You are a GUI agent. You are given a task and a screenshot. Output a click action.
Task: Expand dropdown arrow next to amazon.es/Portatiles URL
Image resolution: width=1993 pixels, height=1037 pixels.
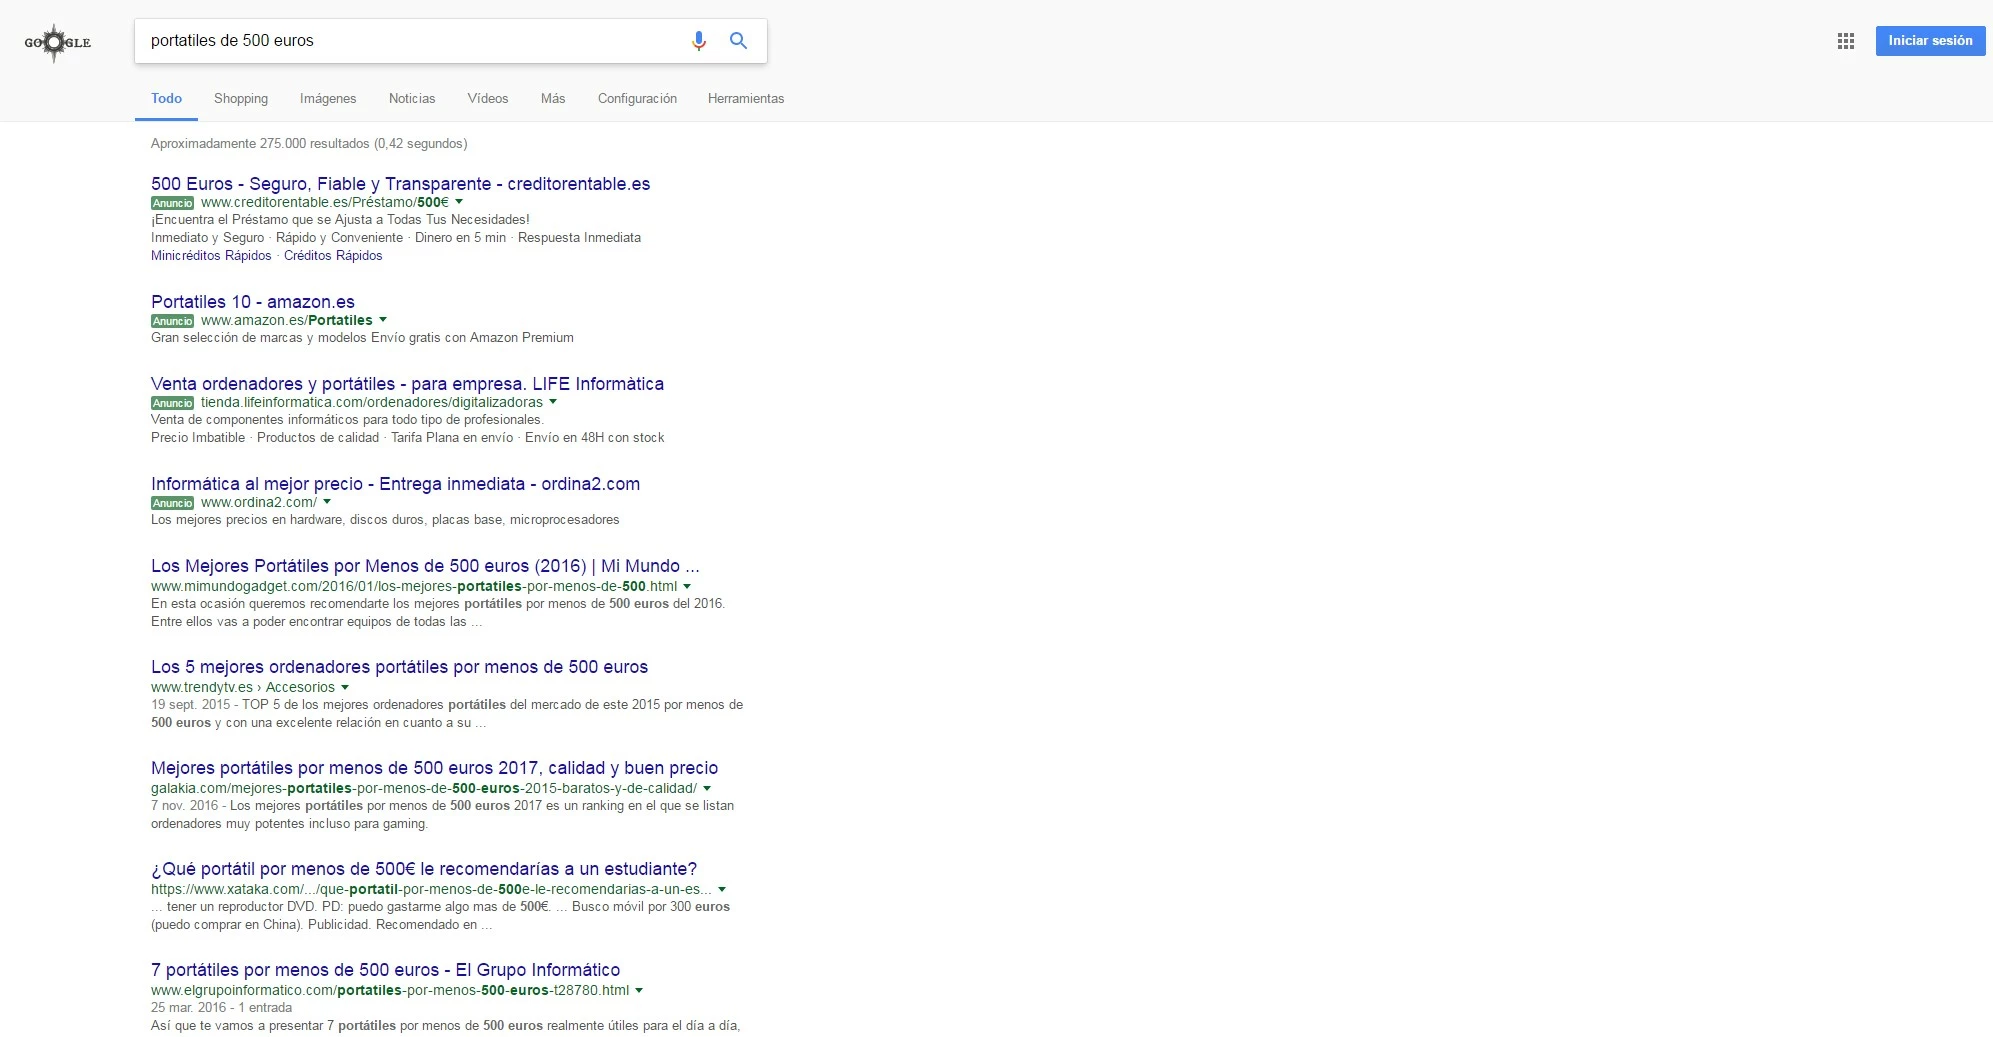383,320
